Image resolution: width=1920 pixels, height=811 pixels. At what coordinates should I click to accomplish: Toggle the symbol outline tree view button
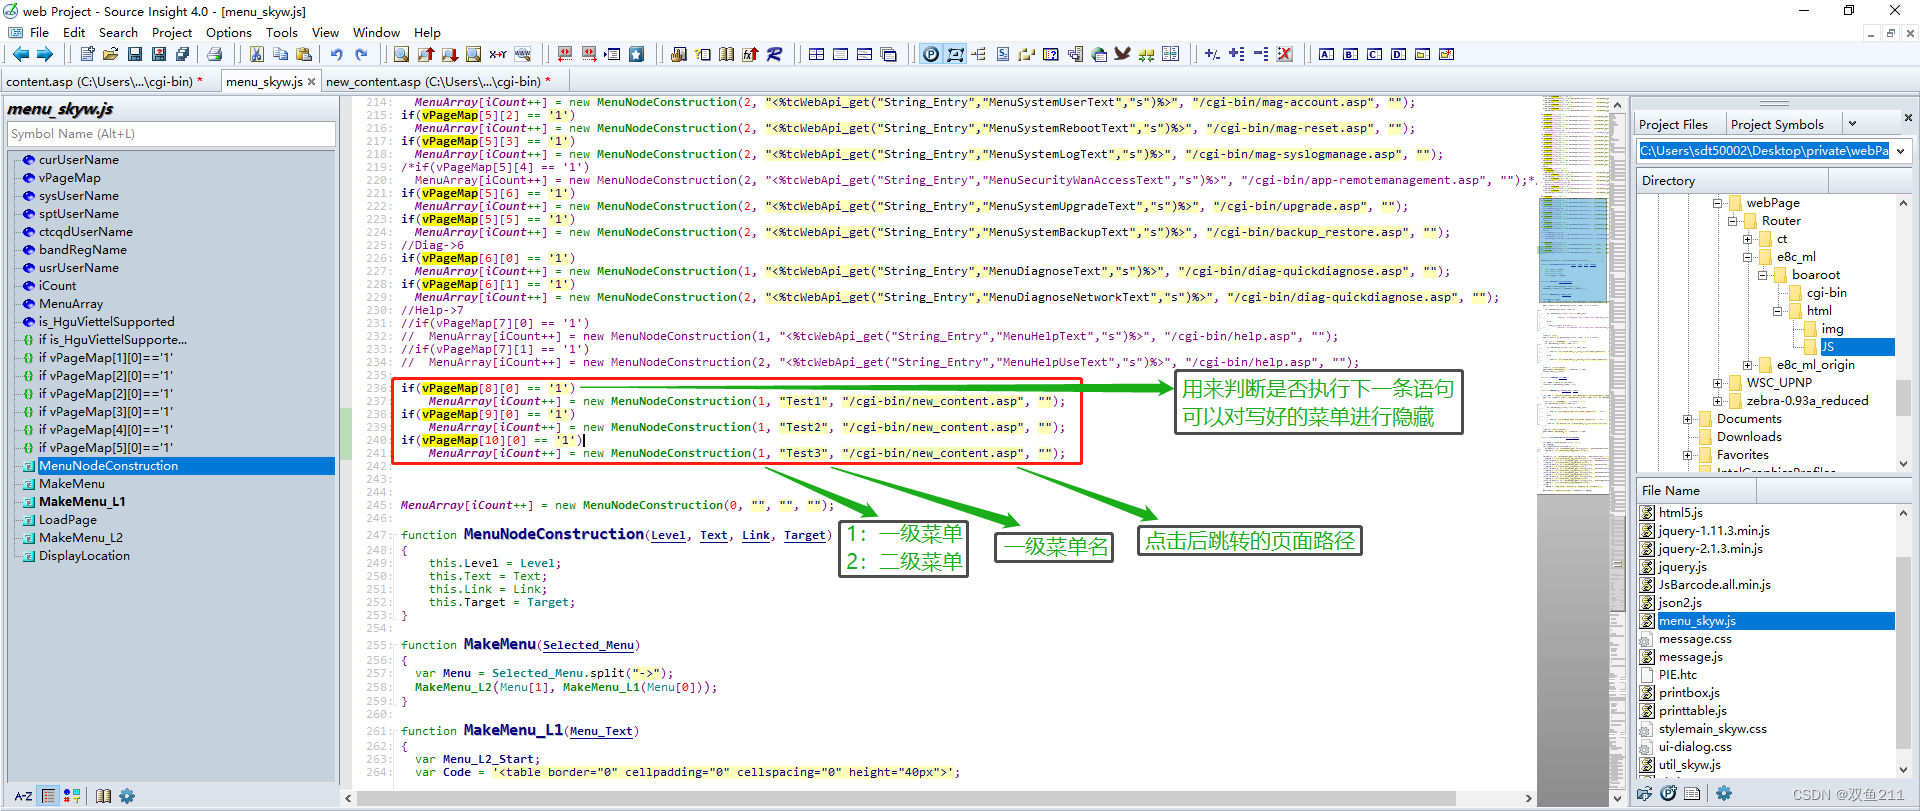pyautogui.click(x=47, y=796)
